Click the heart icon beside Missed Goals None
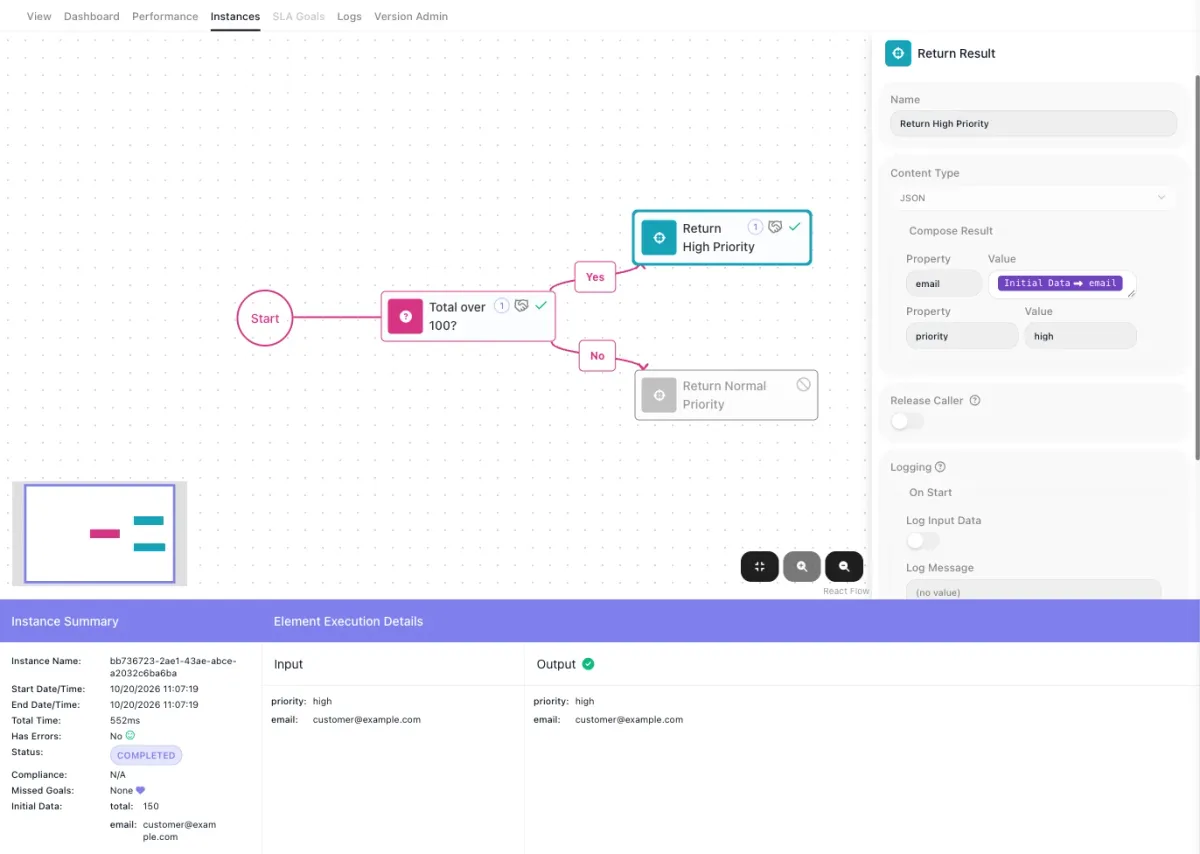The height and width of the screenshot is (854, 1200). pyautogui.click(x=140, y=790)
